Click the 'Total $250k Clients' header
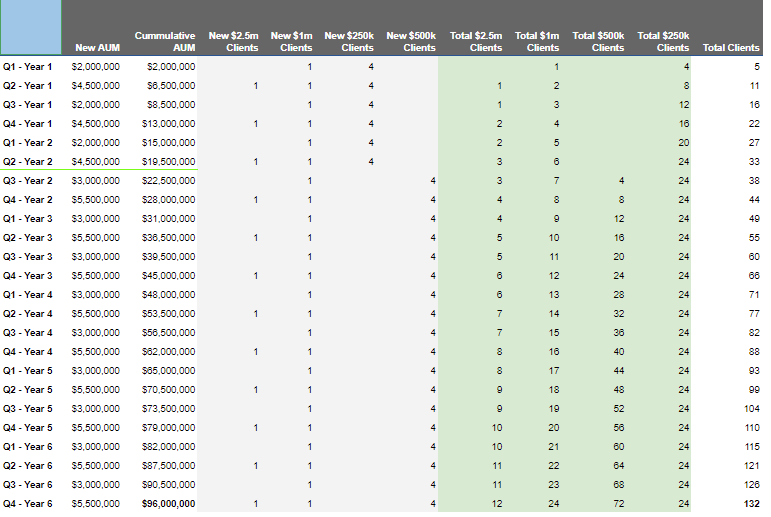 (663, 42)
